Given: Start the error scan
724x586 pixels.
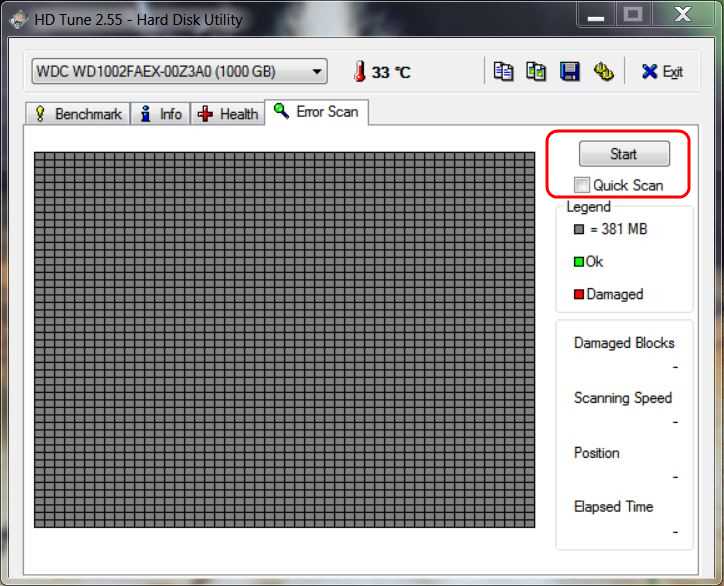Looking at the screenshot, I should [x=624, y=154].
